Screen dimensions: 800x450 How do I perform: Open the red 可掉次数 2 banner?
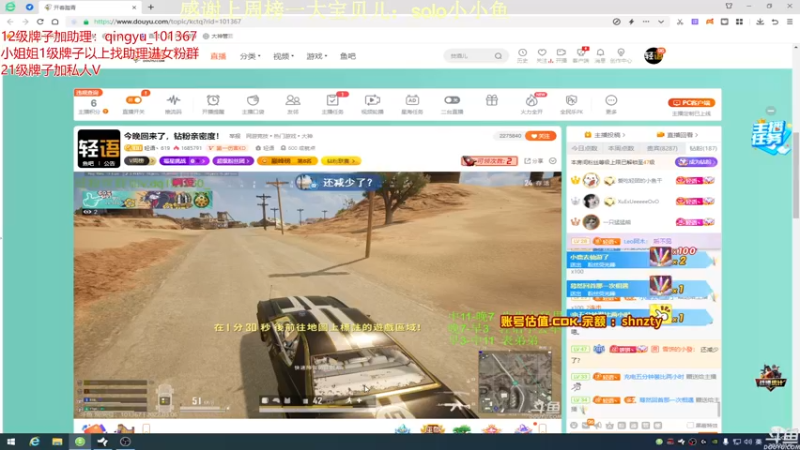[489, 161]
